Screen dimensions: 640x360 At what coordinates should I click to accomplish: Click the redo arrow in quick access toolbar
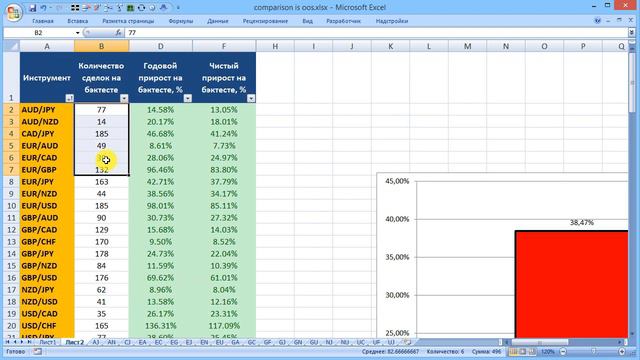tap(59, 8)
